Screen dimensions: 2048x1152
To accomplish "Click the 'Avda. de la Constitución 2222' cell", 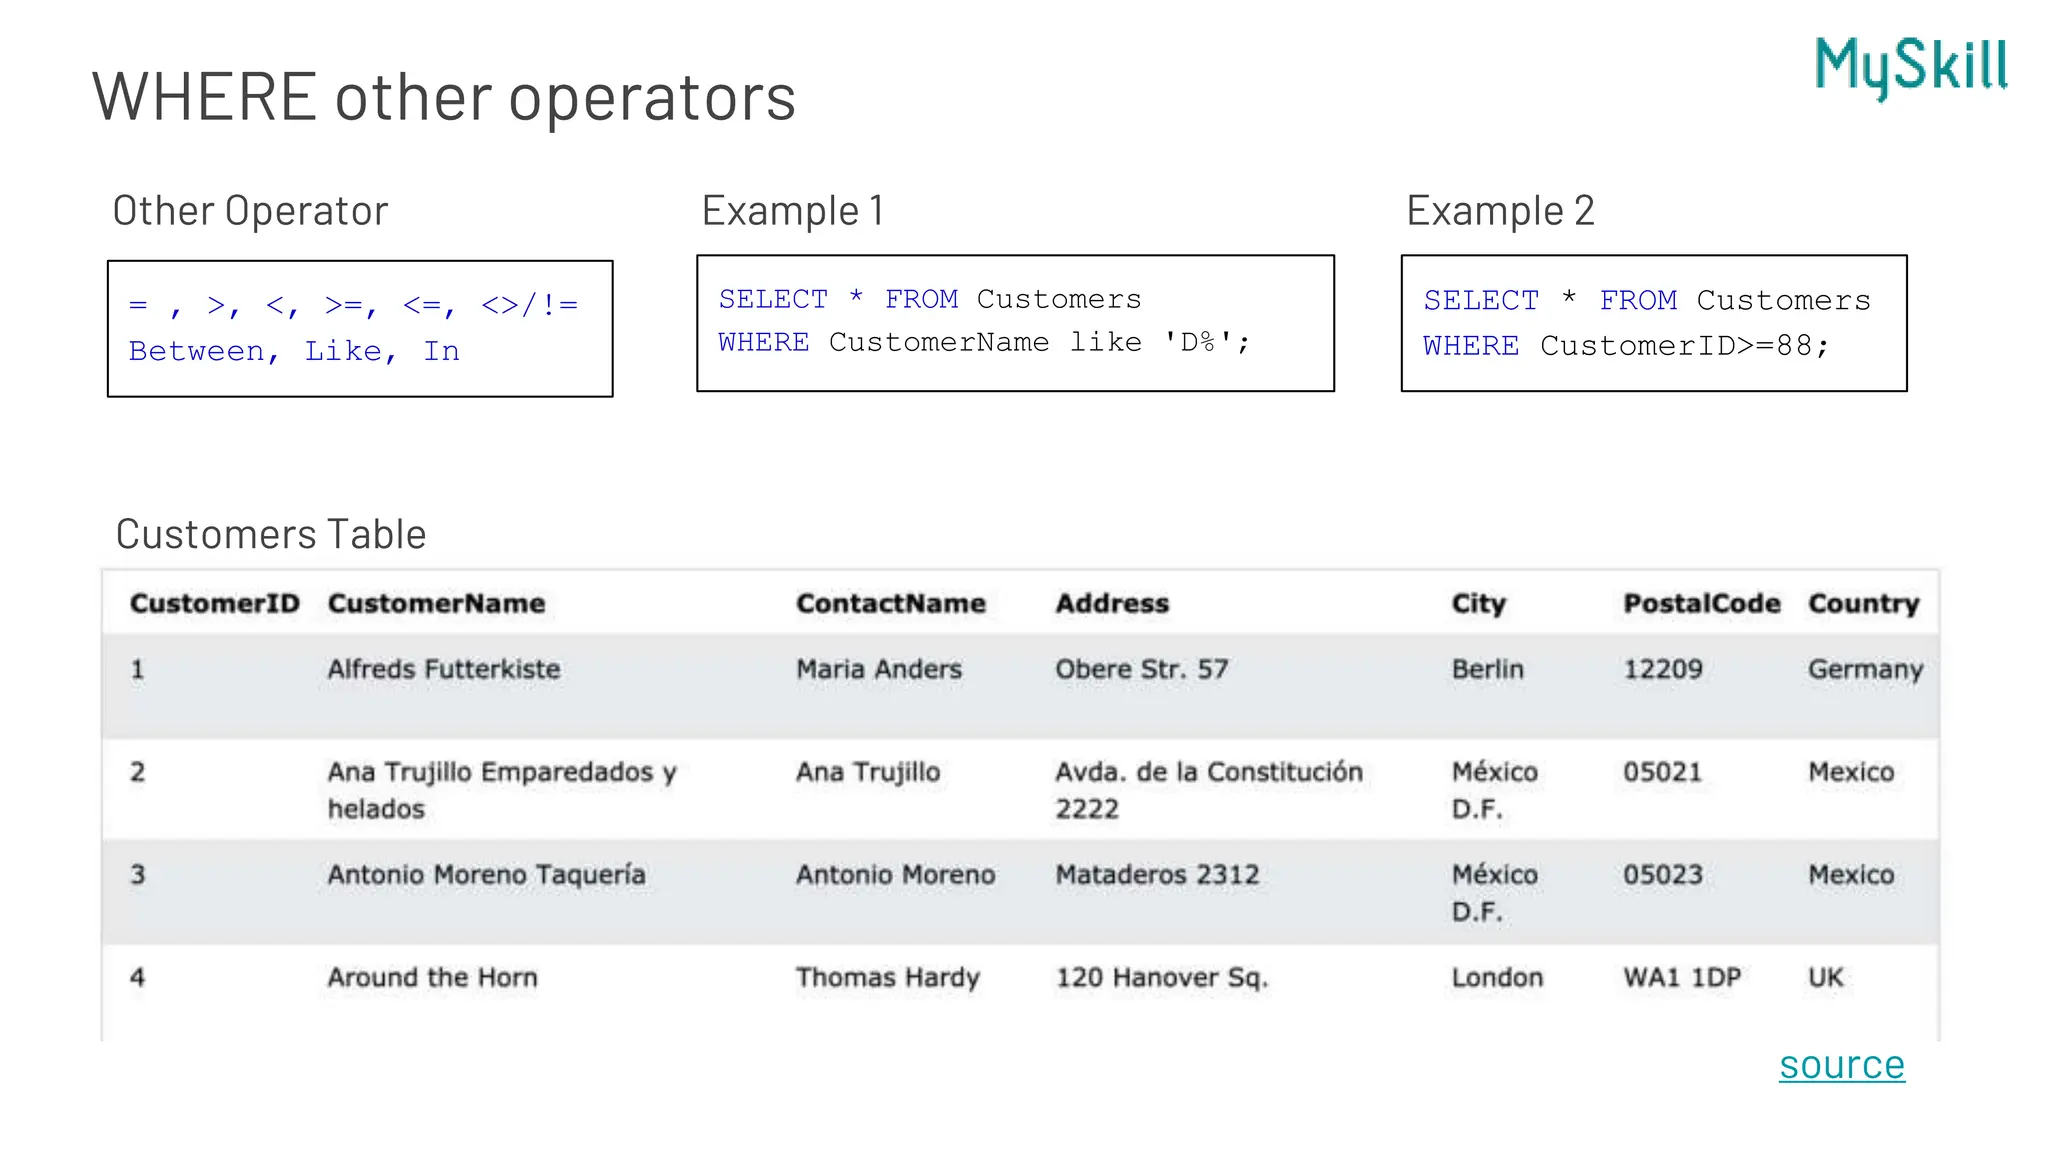I will coord(1209,790).
